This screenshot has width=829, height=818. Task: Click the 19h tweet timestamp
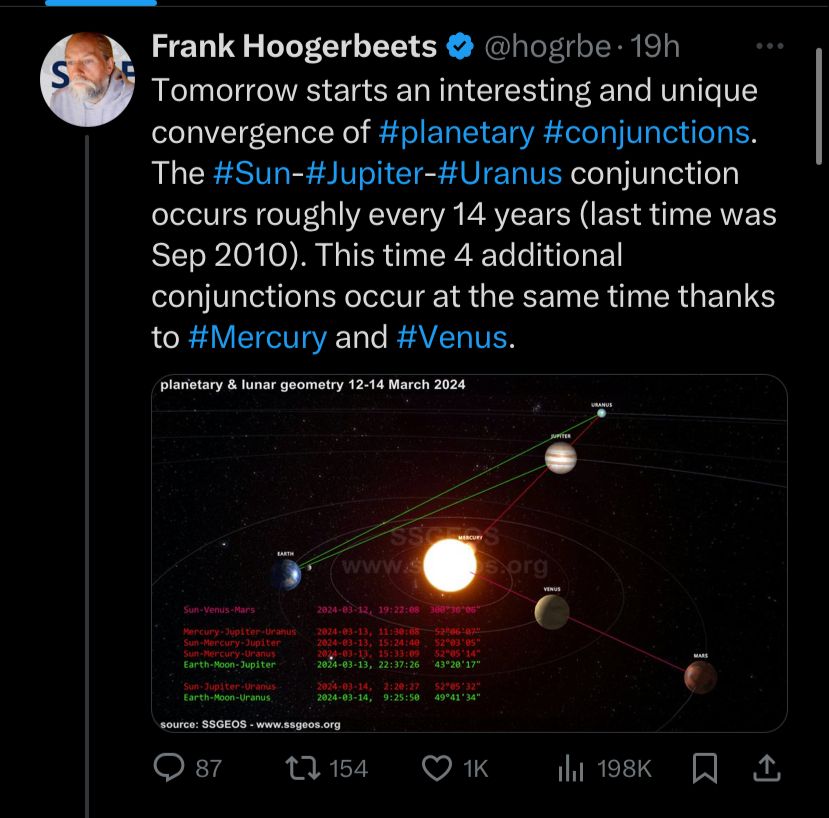coord(655,47)
